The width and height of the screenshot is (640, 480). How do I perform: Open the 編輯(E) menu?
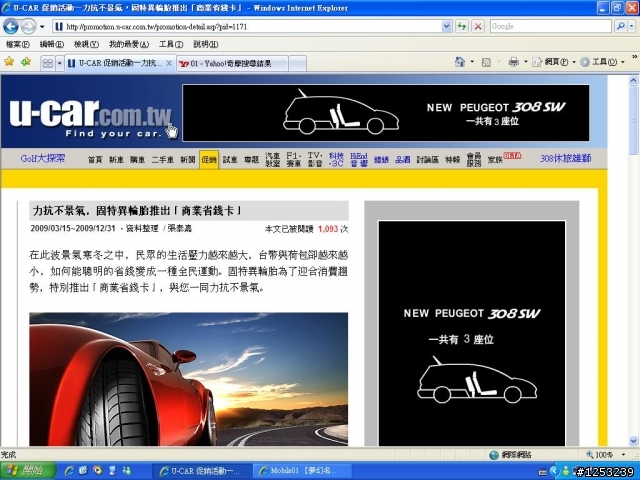coord(52,44)
